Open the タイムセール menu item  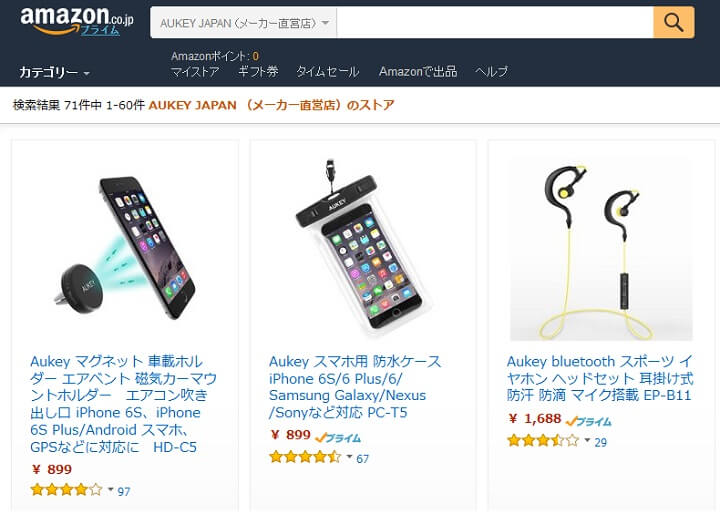(327, 72)
